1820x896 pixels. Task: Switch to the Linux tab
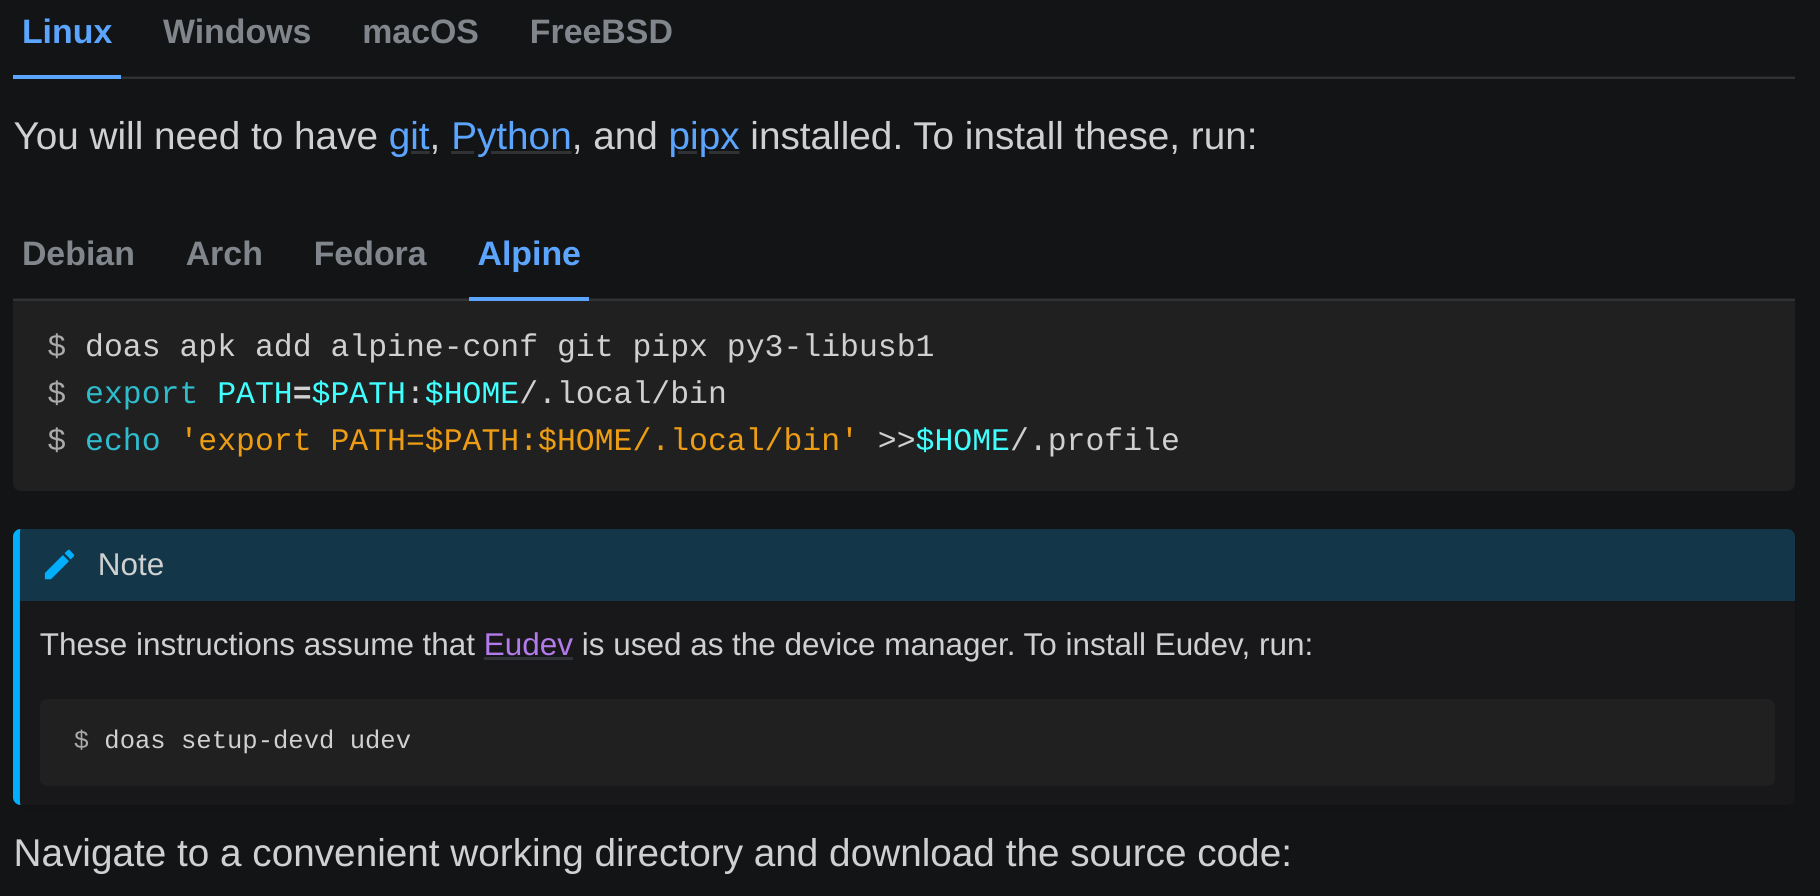click(67, 33)
